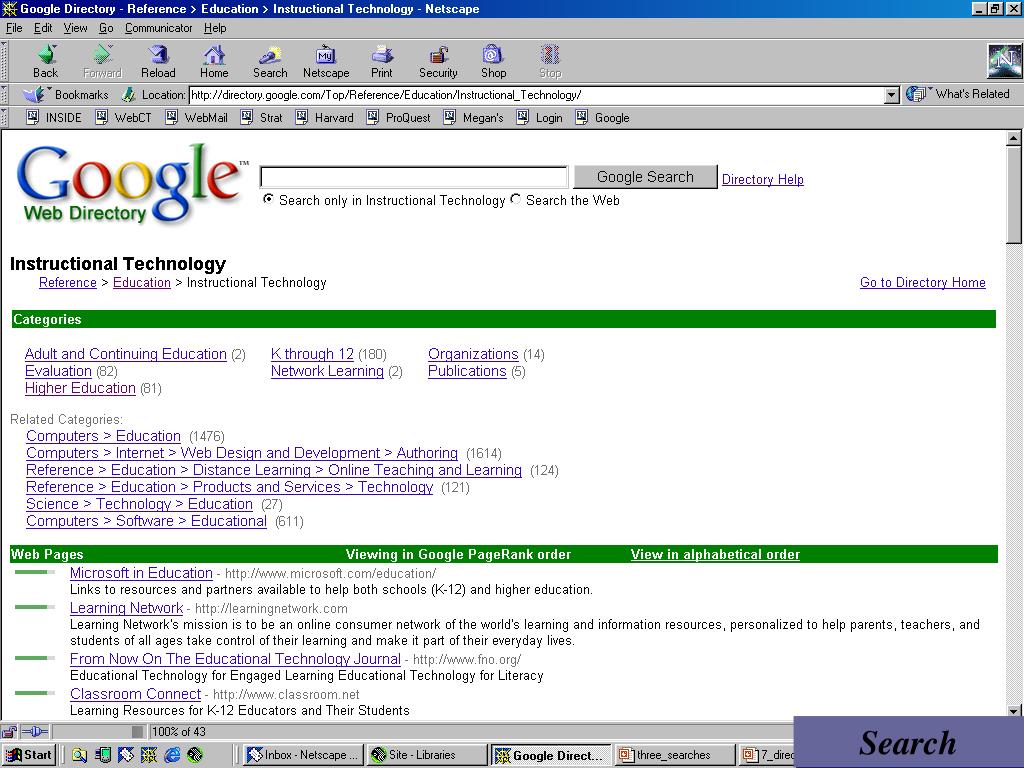The image size is (1024, 768).
Task: Open Computers > Software > Educational link
Action: pos(146,521)
